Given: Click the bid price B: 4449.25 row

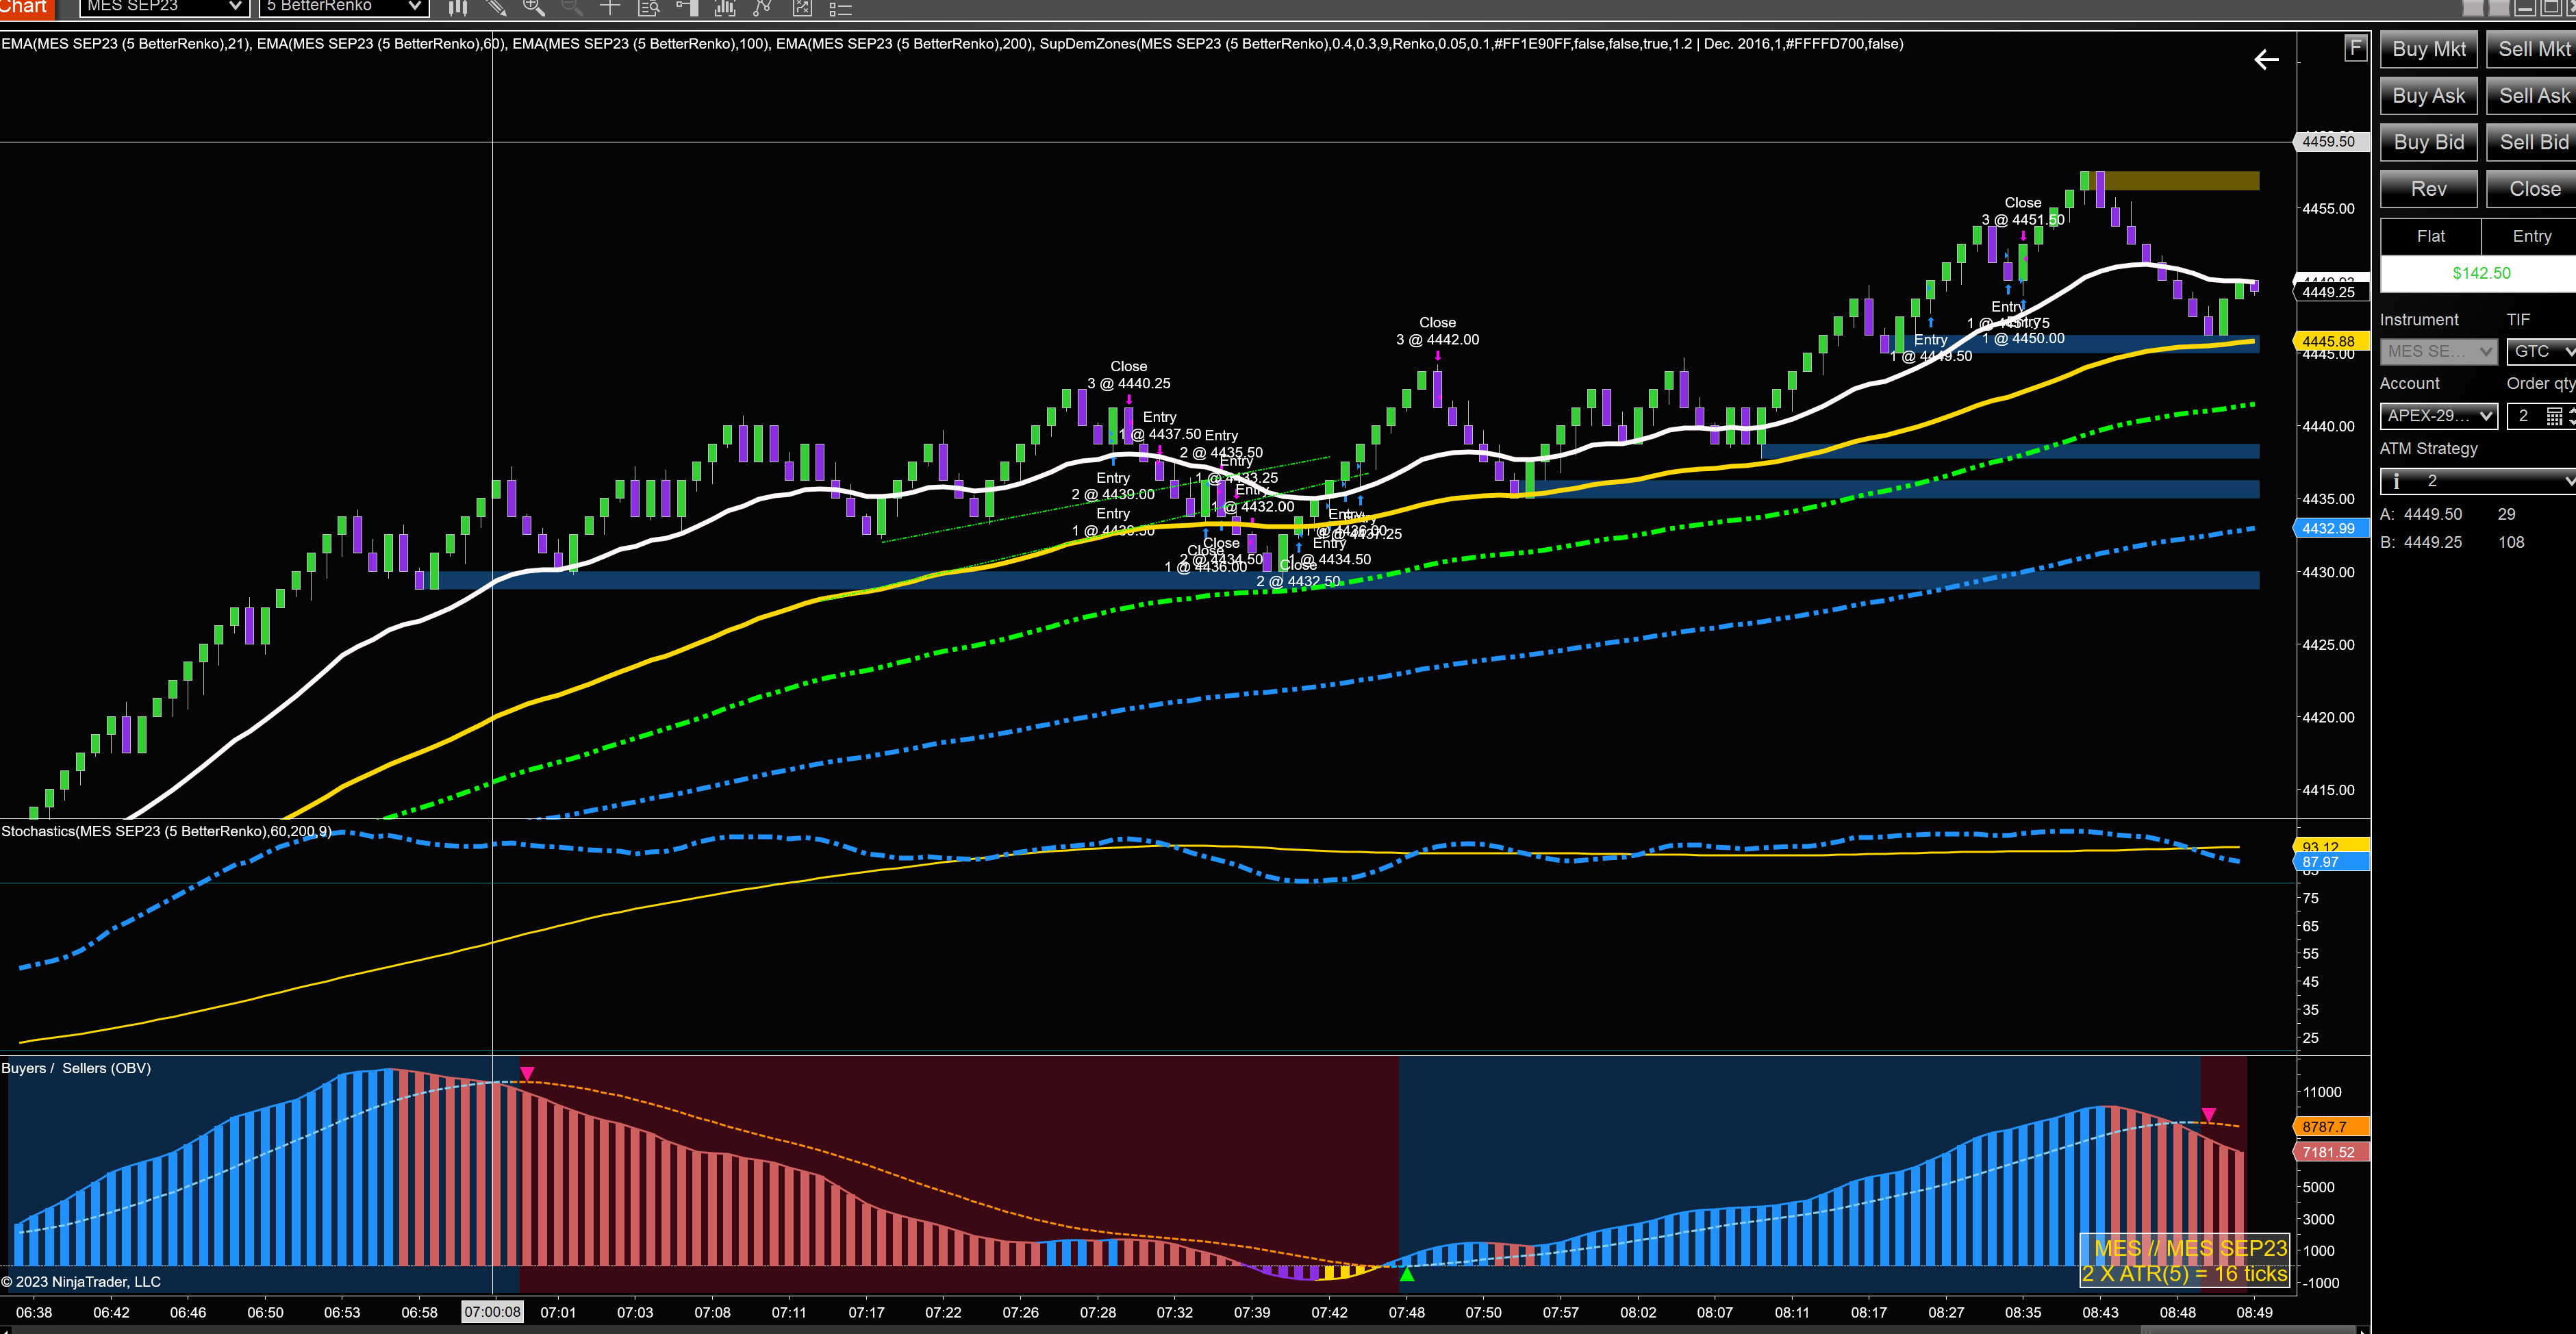Looking at the screenshot, I should [x=2452, y=542].
